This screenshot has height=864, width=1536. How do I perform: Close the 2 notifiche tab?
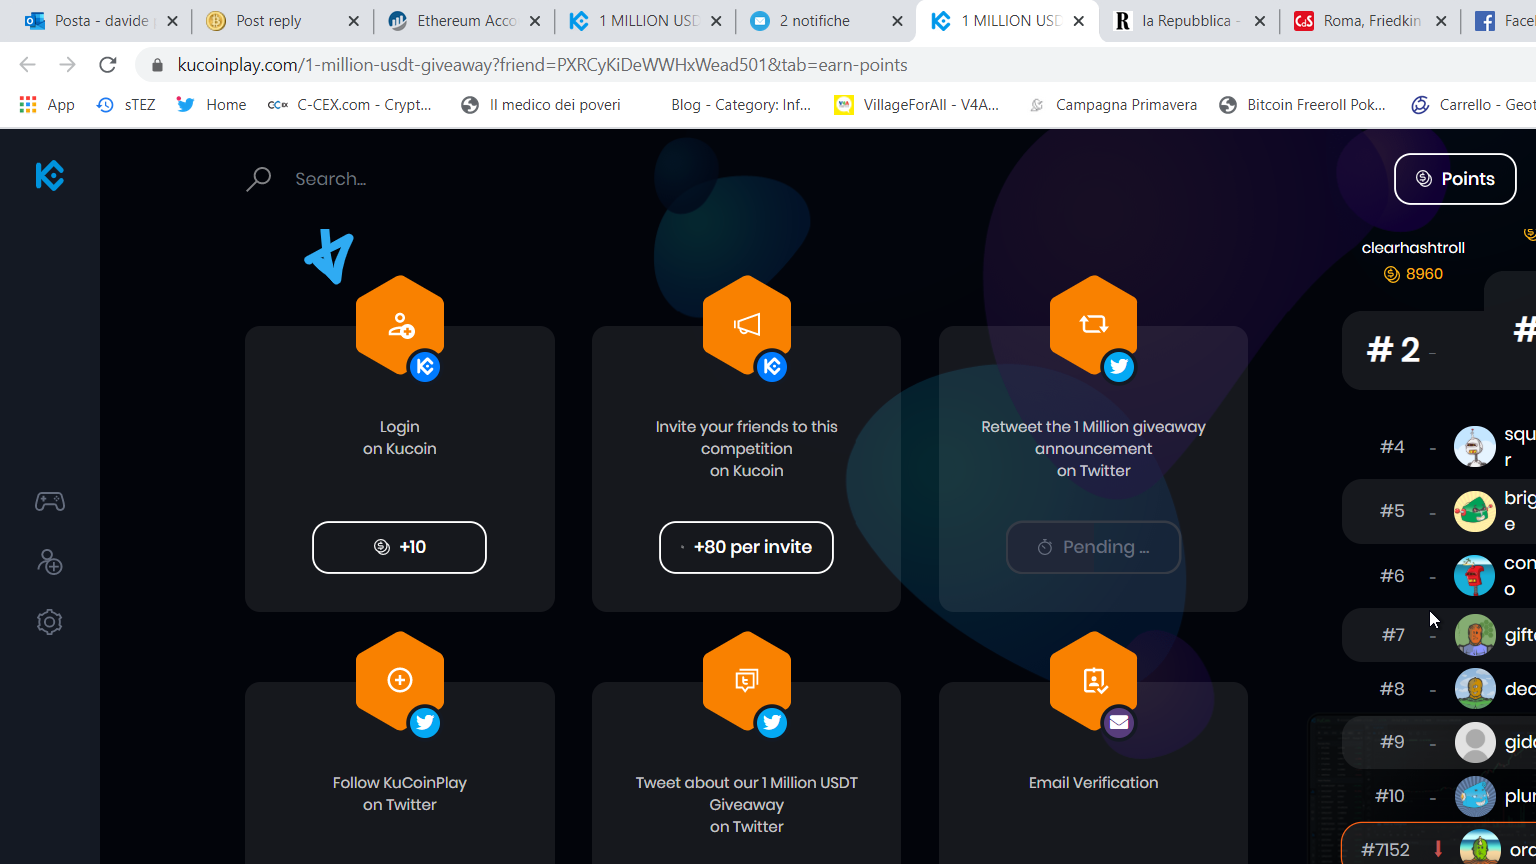point(897,21)
